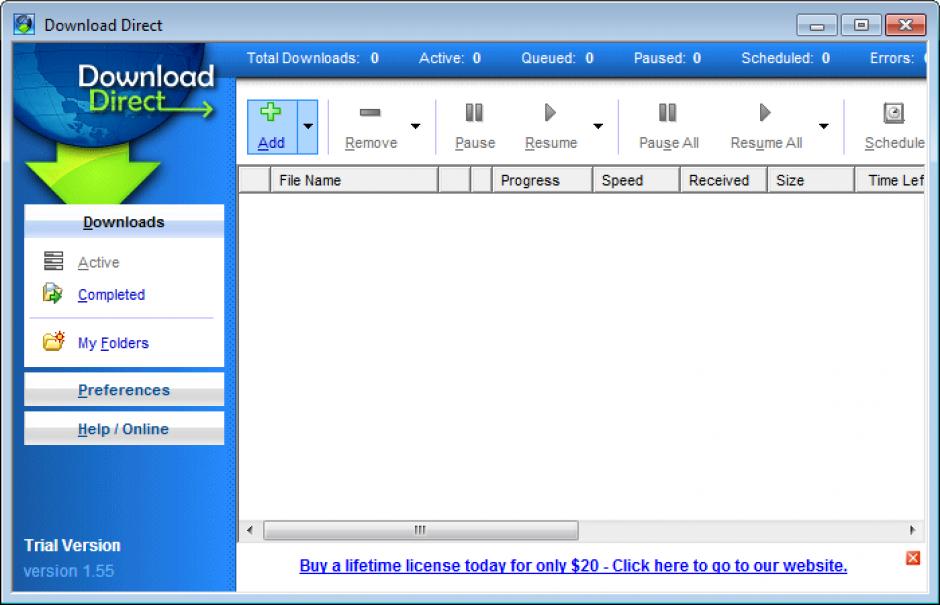This screenshot has height=605, width=940.
Task: Maximize the Download Direct window
Action: (x=861, y=25)
